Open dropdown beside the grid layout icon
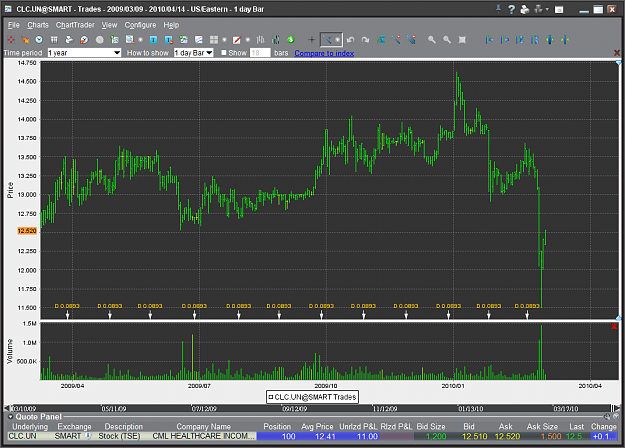This screenshot has height=448, width=625. click(224, 39)
